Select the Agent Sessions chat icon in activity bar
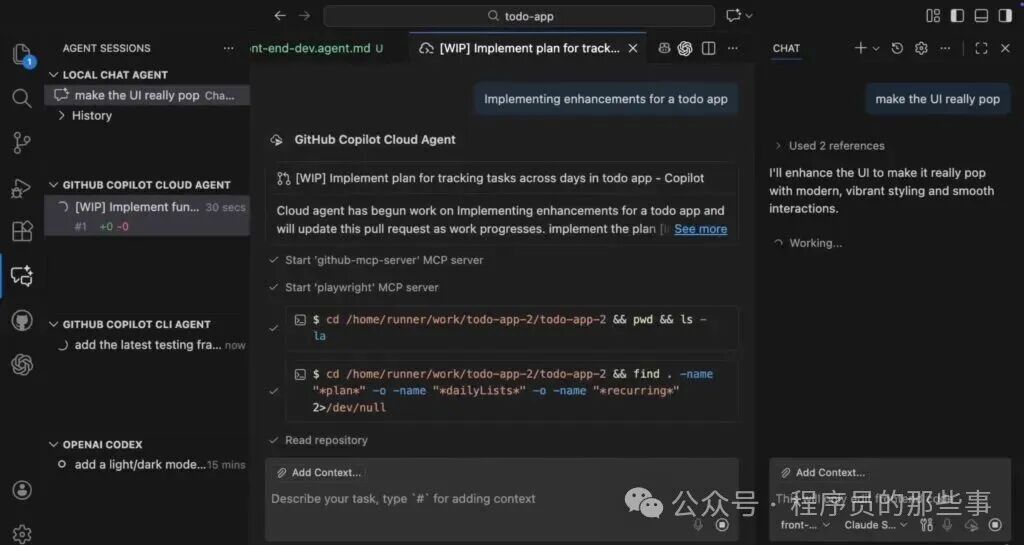 pos(22,276)
